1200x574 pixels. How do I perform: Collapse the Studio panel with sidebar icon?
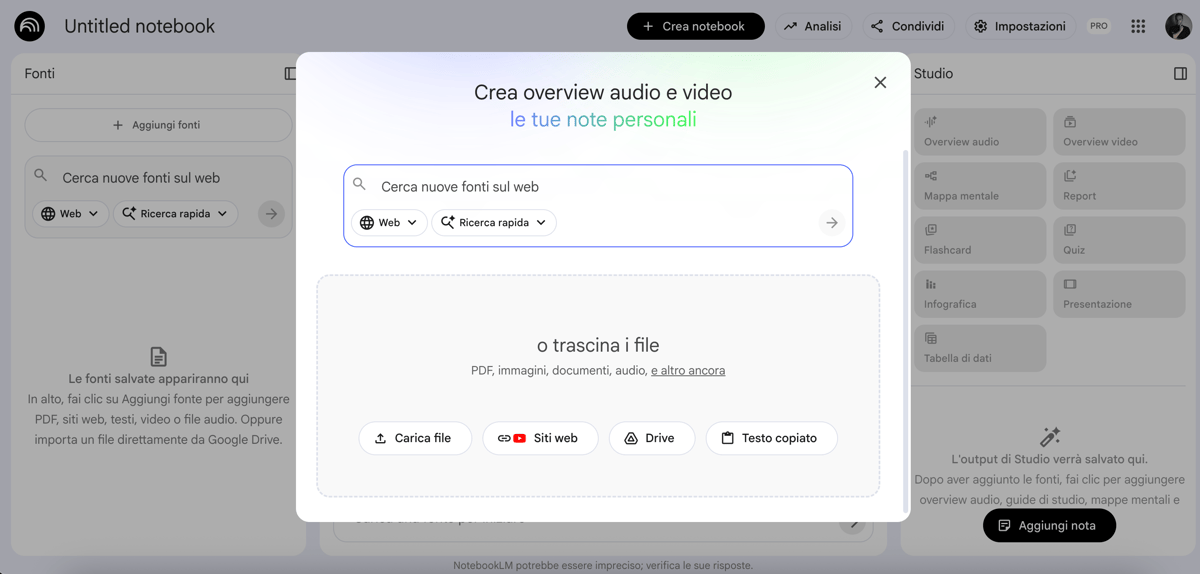pyautogui.click(x=1180, y=74)
